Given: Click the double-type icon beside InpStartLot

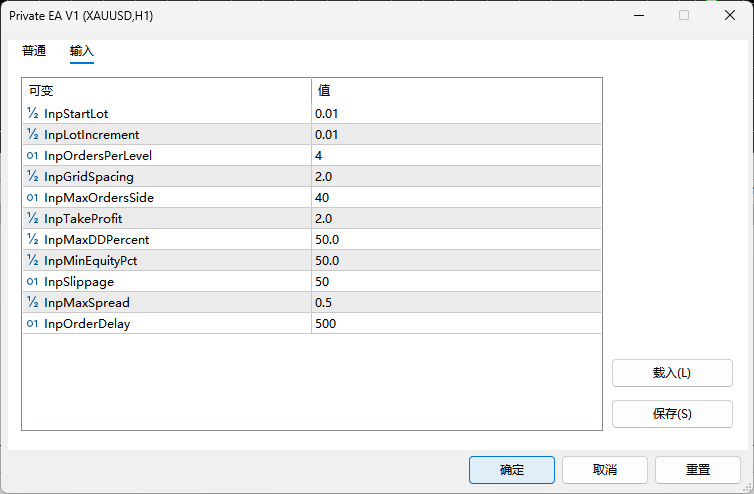Looking at the screenshot, I should point(32,114).
